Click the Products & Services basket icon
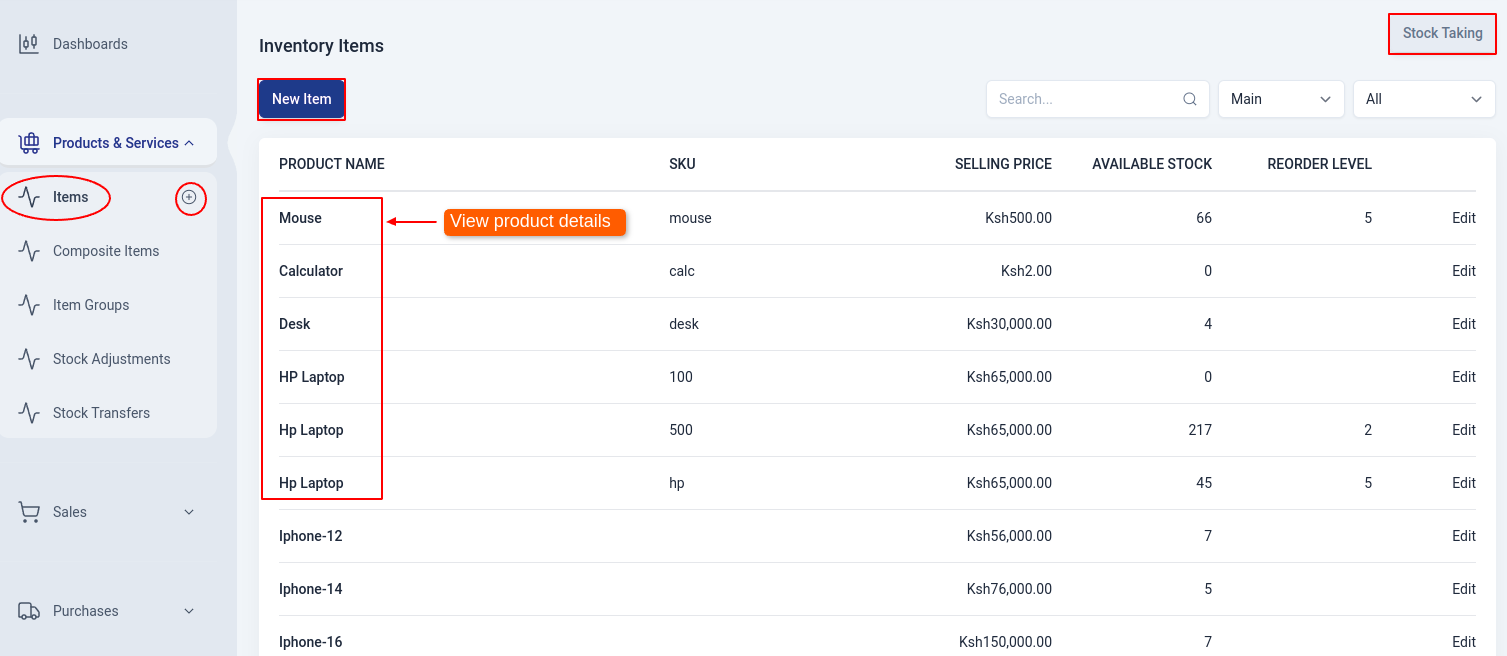 29,143
